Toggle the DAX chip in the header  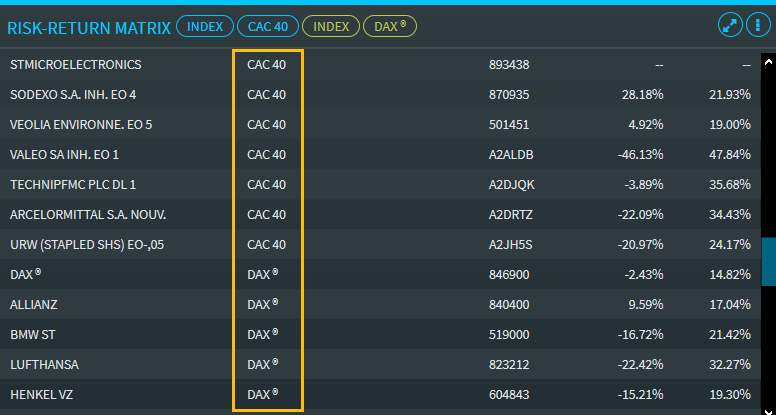(389, 26)
